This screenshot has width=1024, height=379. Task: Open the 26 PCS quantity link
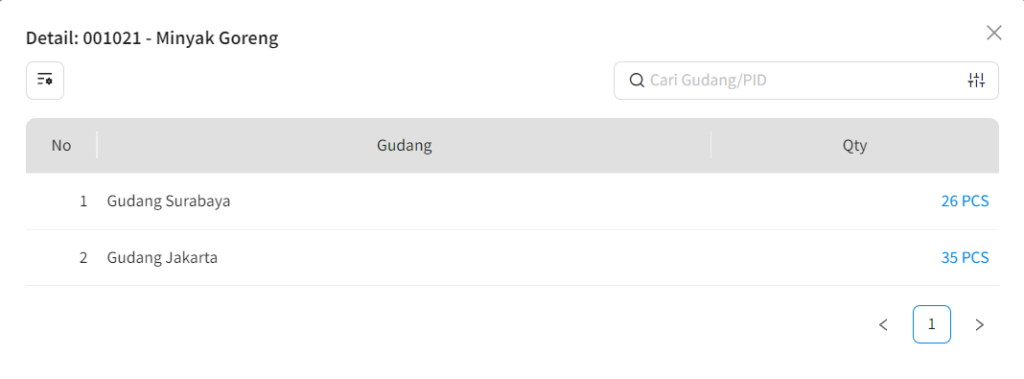(965, 201)
